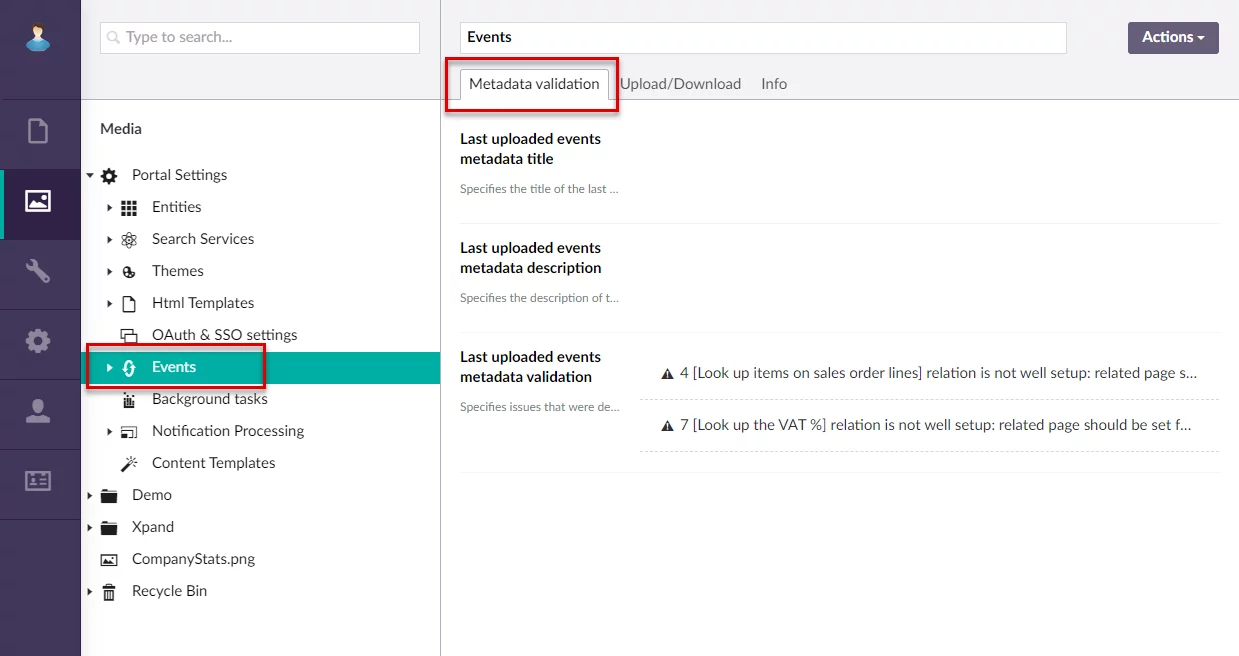Expand the Demo folder arrow

pos(90,496)
